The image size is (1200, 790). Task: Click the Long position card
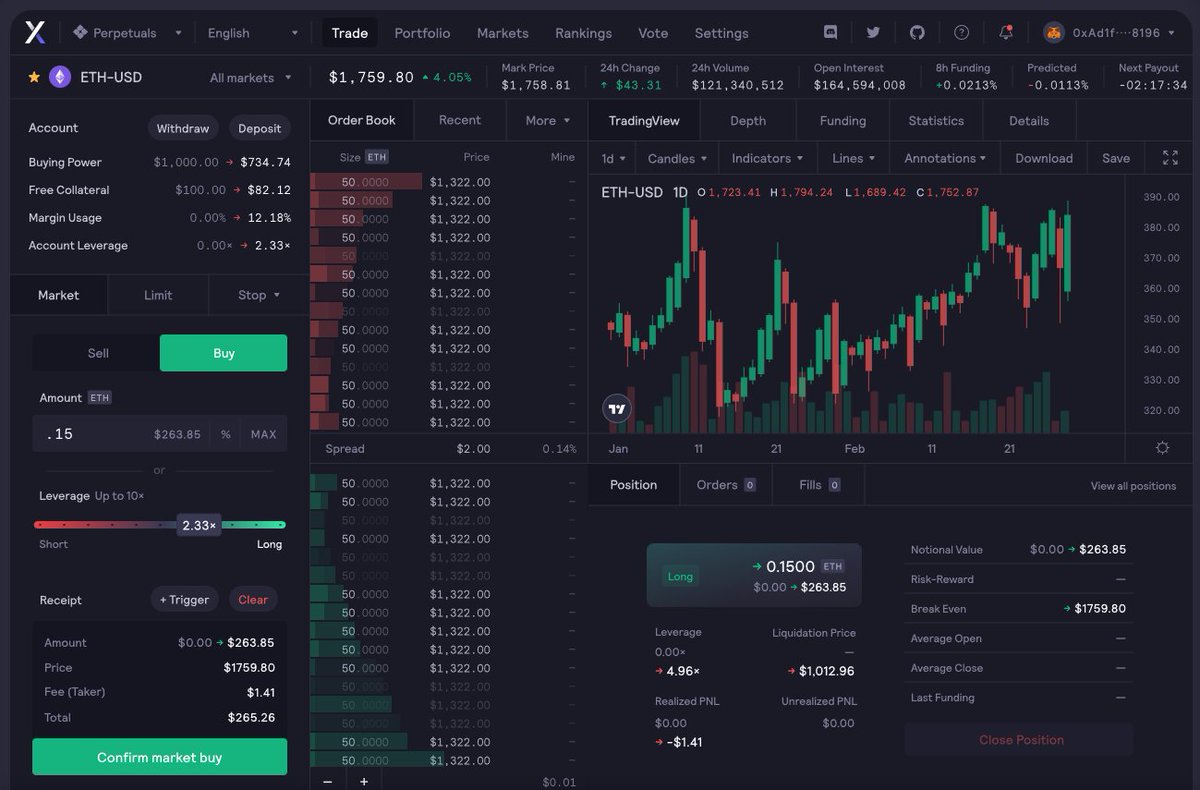754,575
